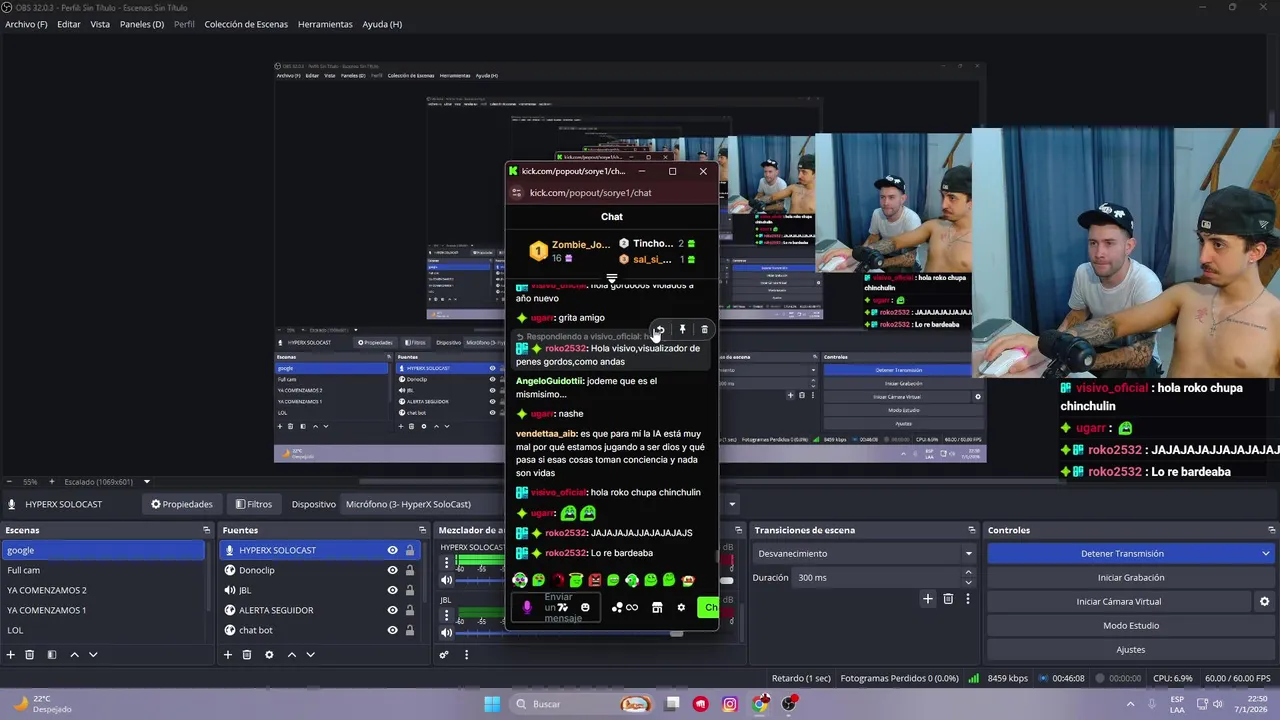Toggle lock on ALERTA SEGUIDOR source

(410, 610)
